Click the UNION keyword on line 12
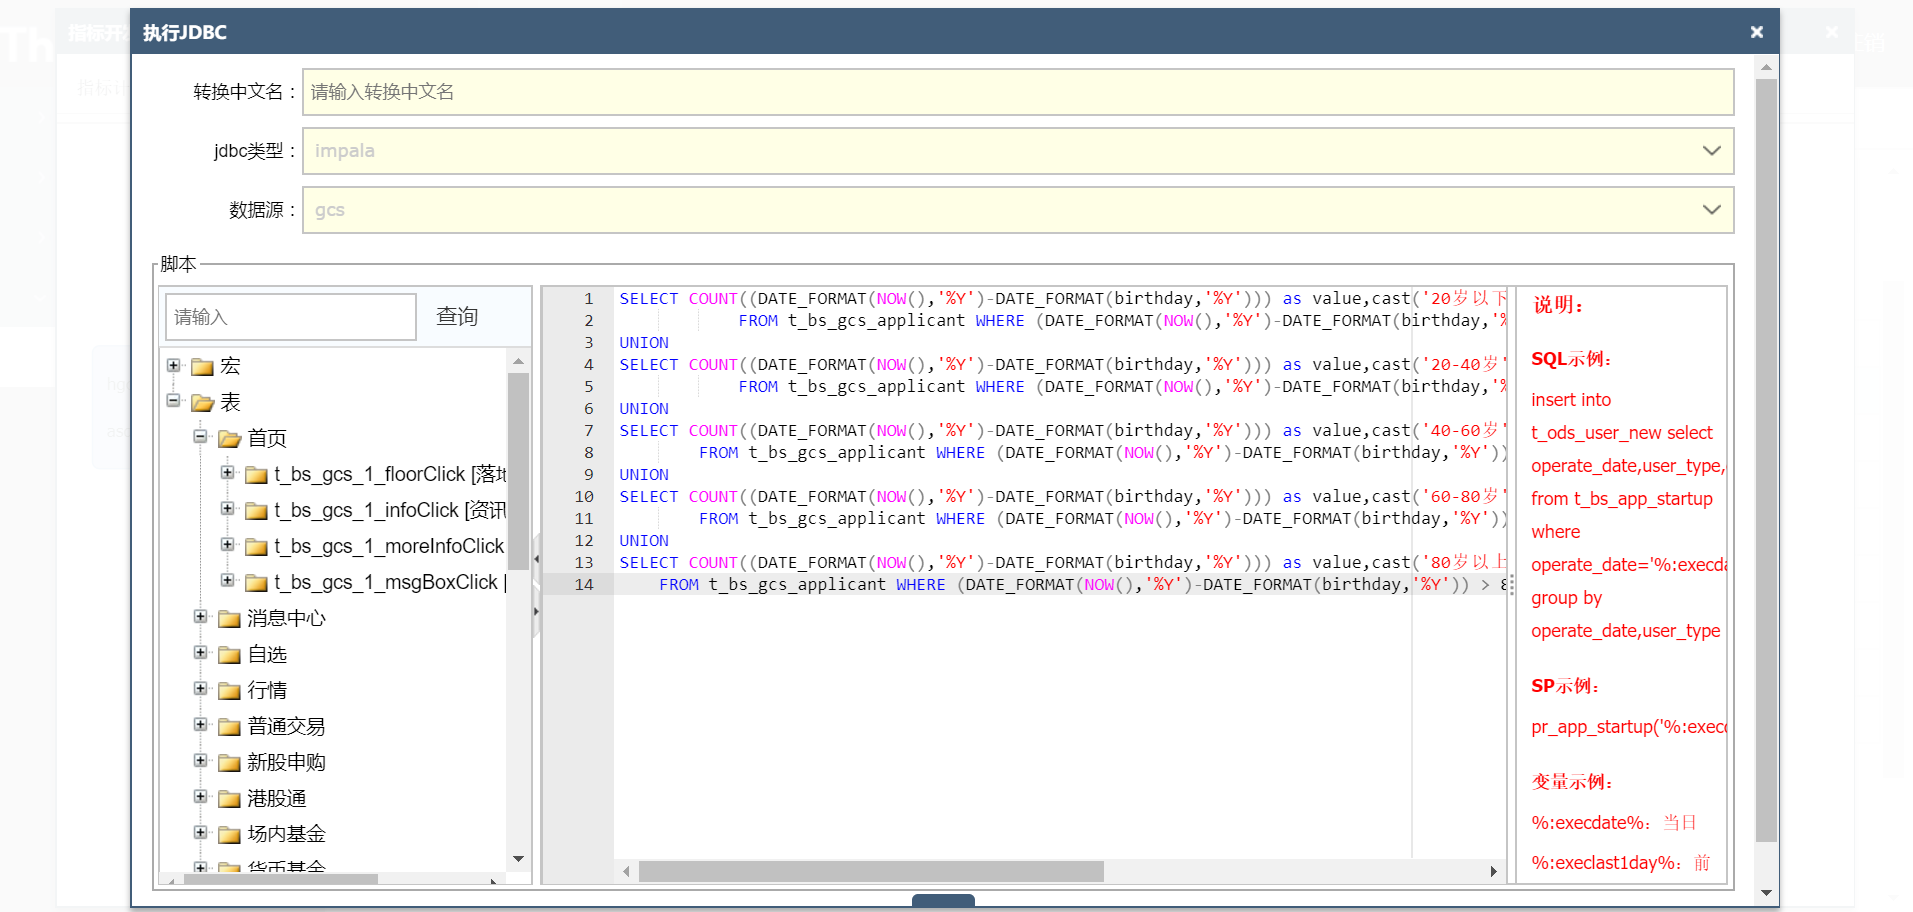Viewport: 1913px width, 912px height. (x=644, y=541)
